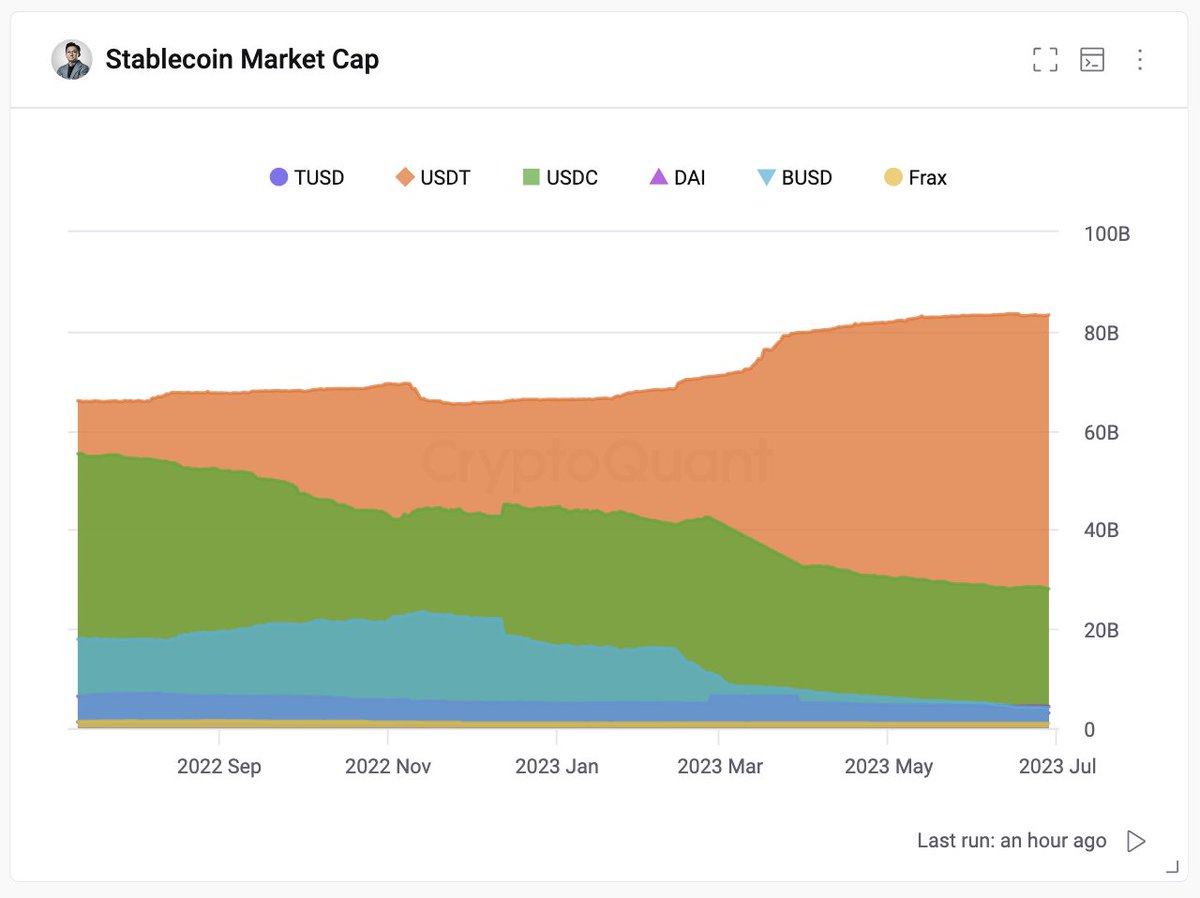Image resolution: width=1200 pixels, height=898 pixels.
Task: Toggle Frax series in legend
Action: coord(915,178)
